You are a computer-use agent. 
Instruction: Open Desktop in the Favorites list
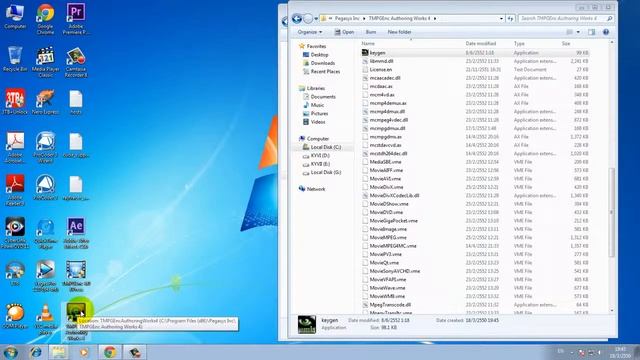point(319,55)
